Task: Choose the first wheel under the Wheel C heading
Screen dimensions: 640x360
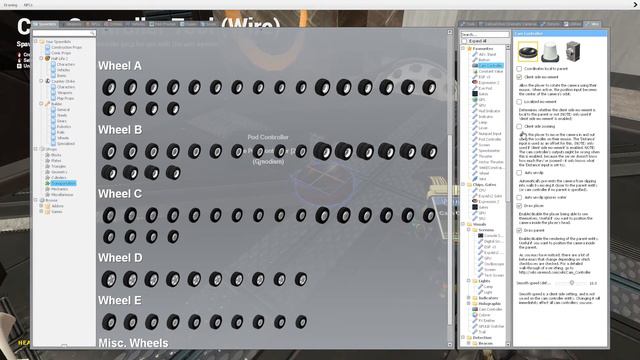Action: [109, 216]
